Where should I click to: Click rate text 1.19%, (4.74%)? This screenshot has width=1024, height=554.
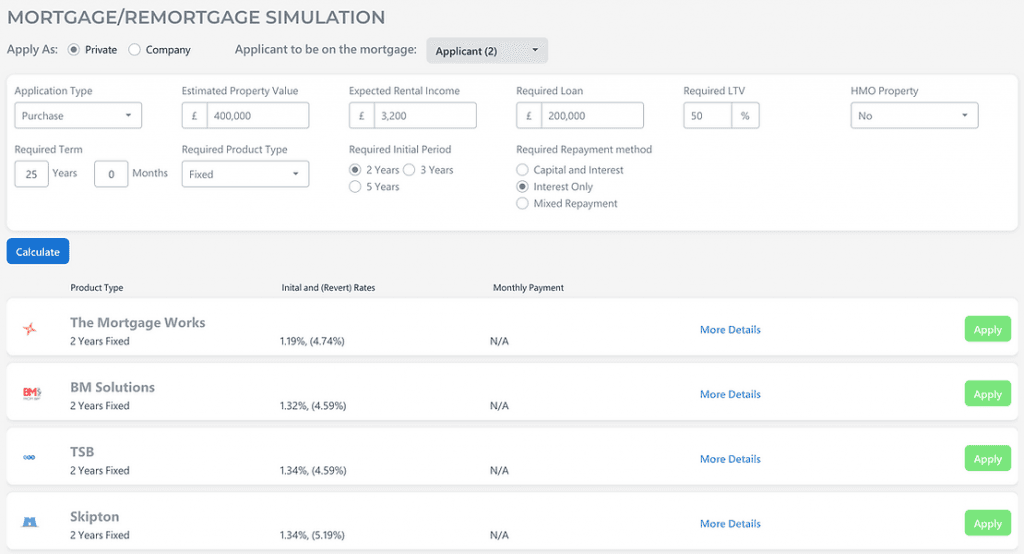(312, 341)
